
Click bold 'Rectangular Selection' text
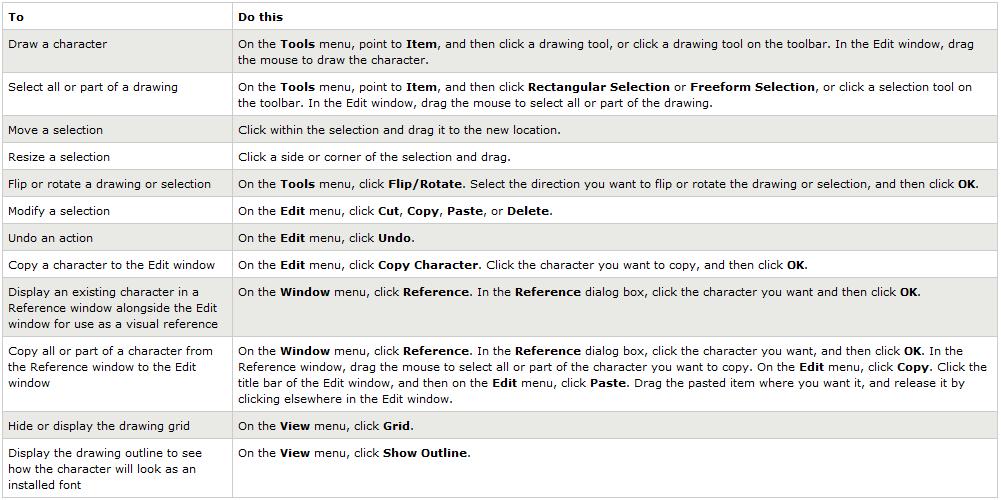pyautogui.click(x=599, y=87)
